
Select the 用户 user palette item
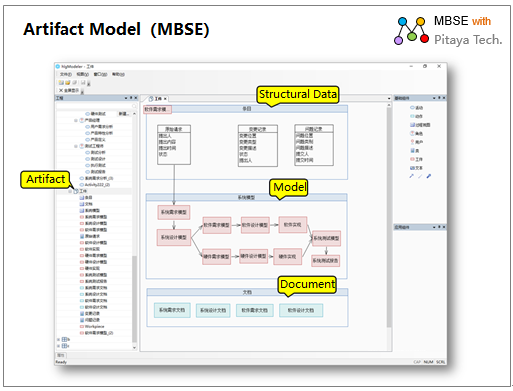(416, 142)
